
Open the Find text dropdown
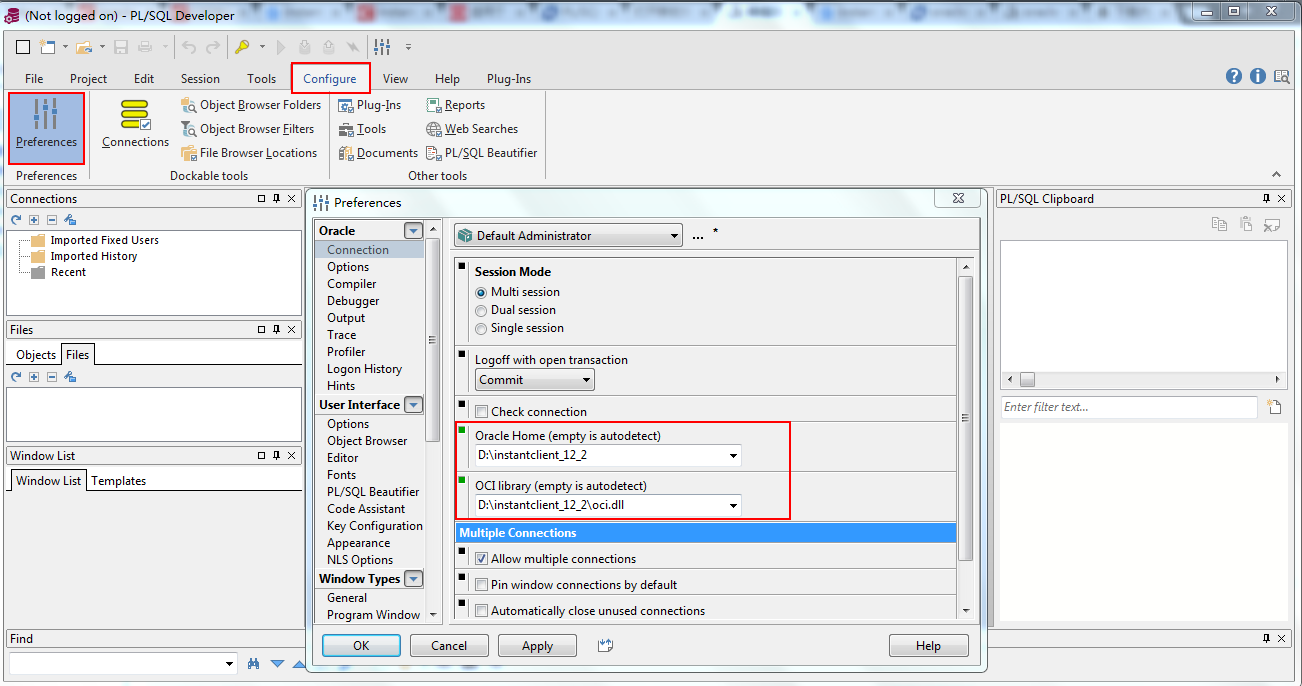[229, 664]
